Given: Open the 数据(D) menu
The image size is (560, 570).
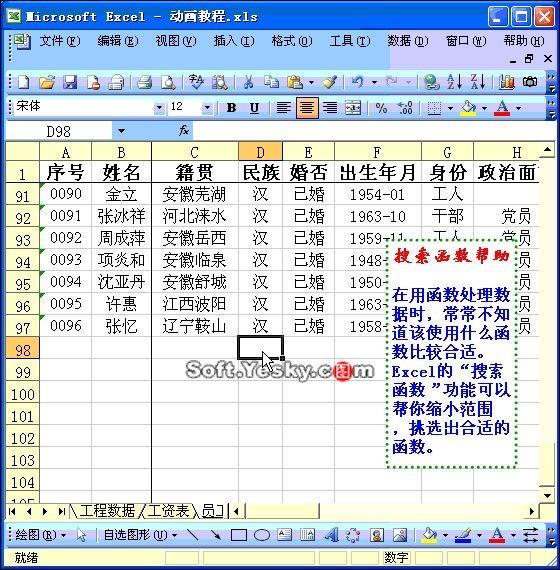Looking at the screenshot, I should pyautogui.click(x=408, y=41).
